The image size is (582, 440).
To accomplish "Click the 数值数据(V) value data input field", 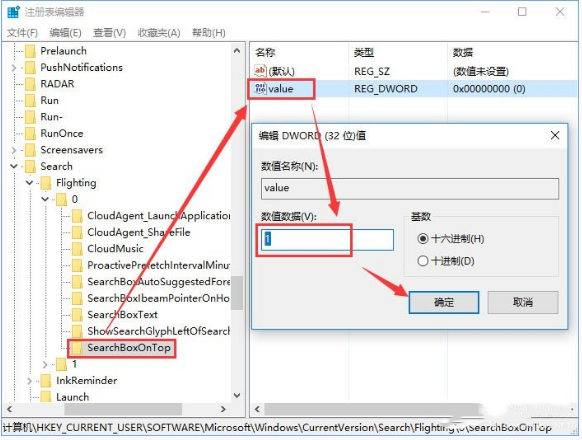I will click(327, 239).
